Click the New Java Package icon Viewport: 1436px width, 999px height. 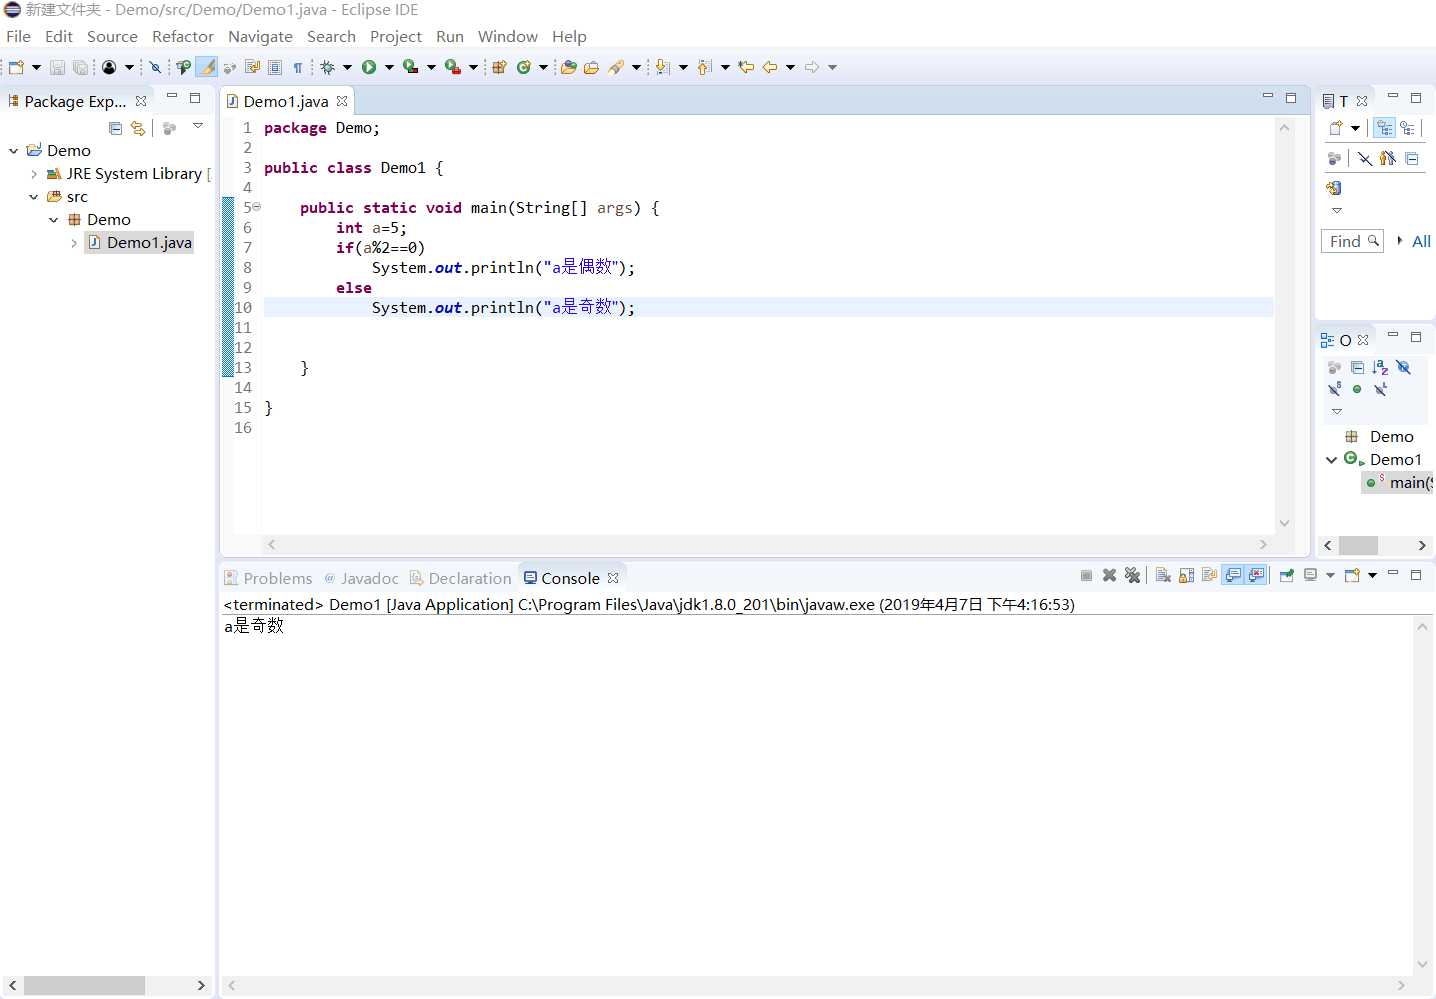point(499,67)
